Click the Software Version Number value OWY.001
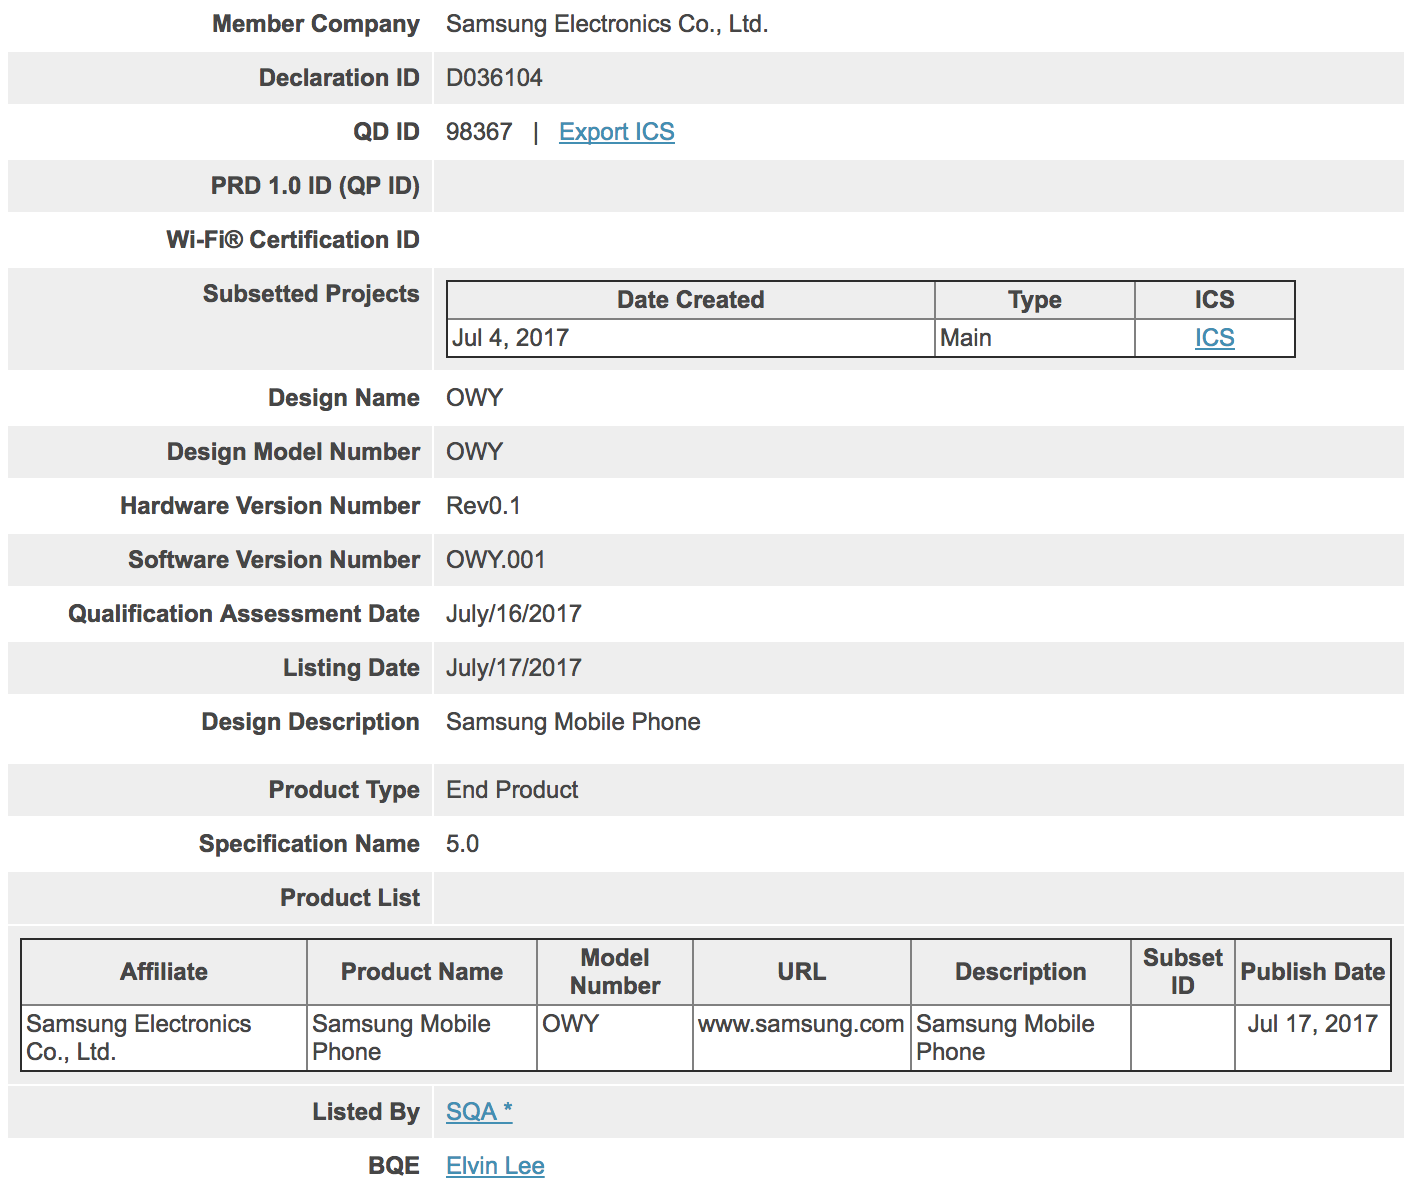The image size is (1412, 1184). coord(495,560)
